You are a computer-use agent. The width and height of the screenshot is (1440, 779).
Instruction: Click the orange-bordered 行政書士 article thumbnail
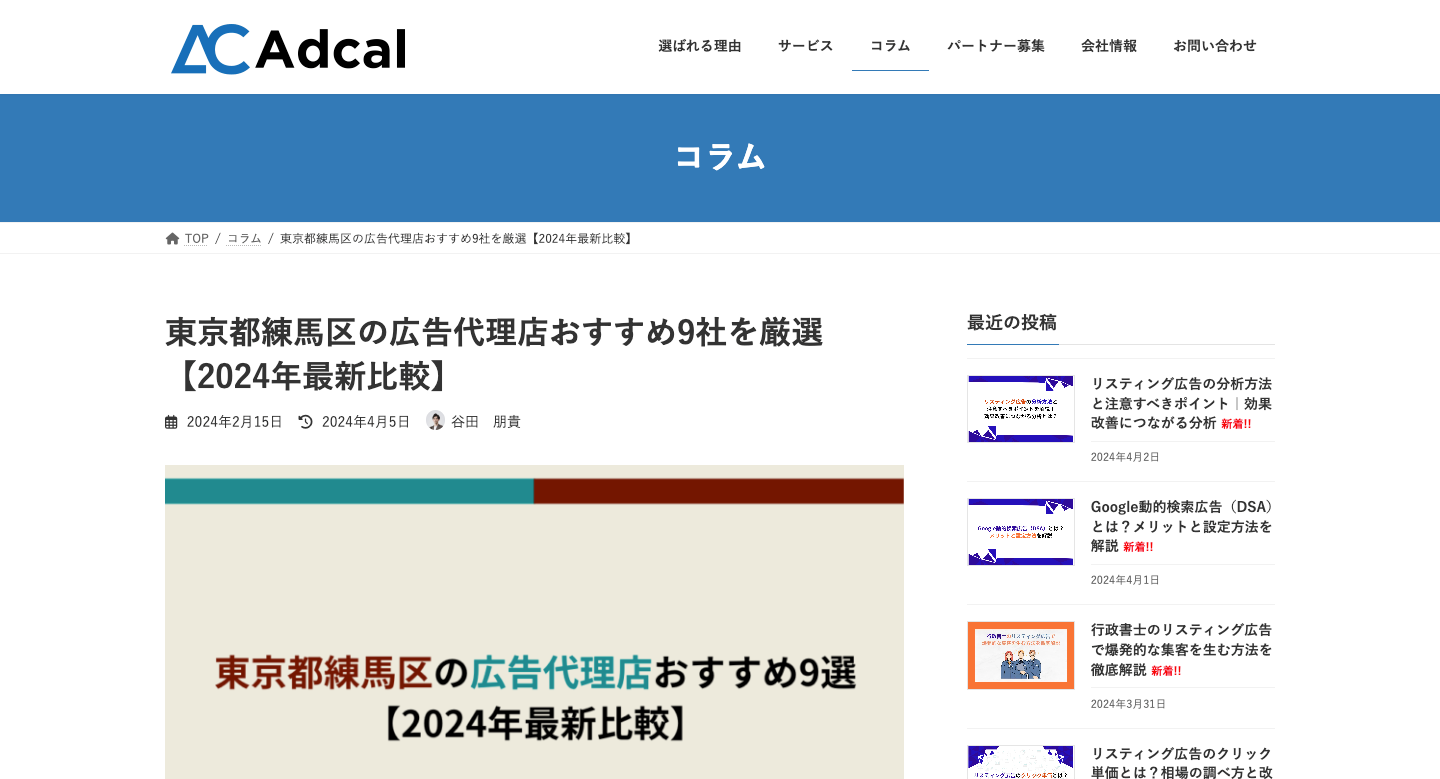tap(1020, 655)
